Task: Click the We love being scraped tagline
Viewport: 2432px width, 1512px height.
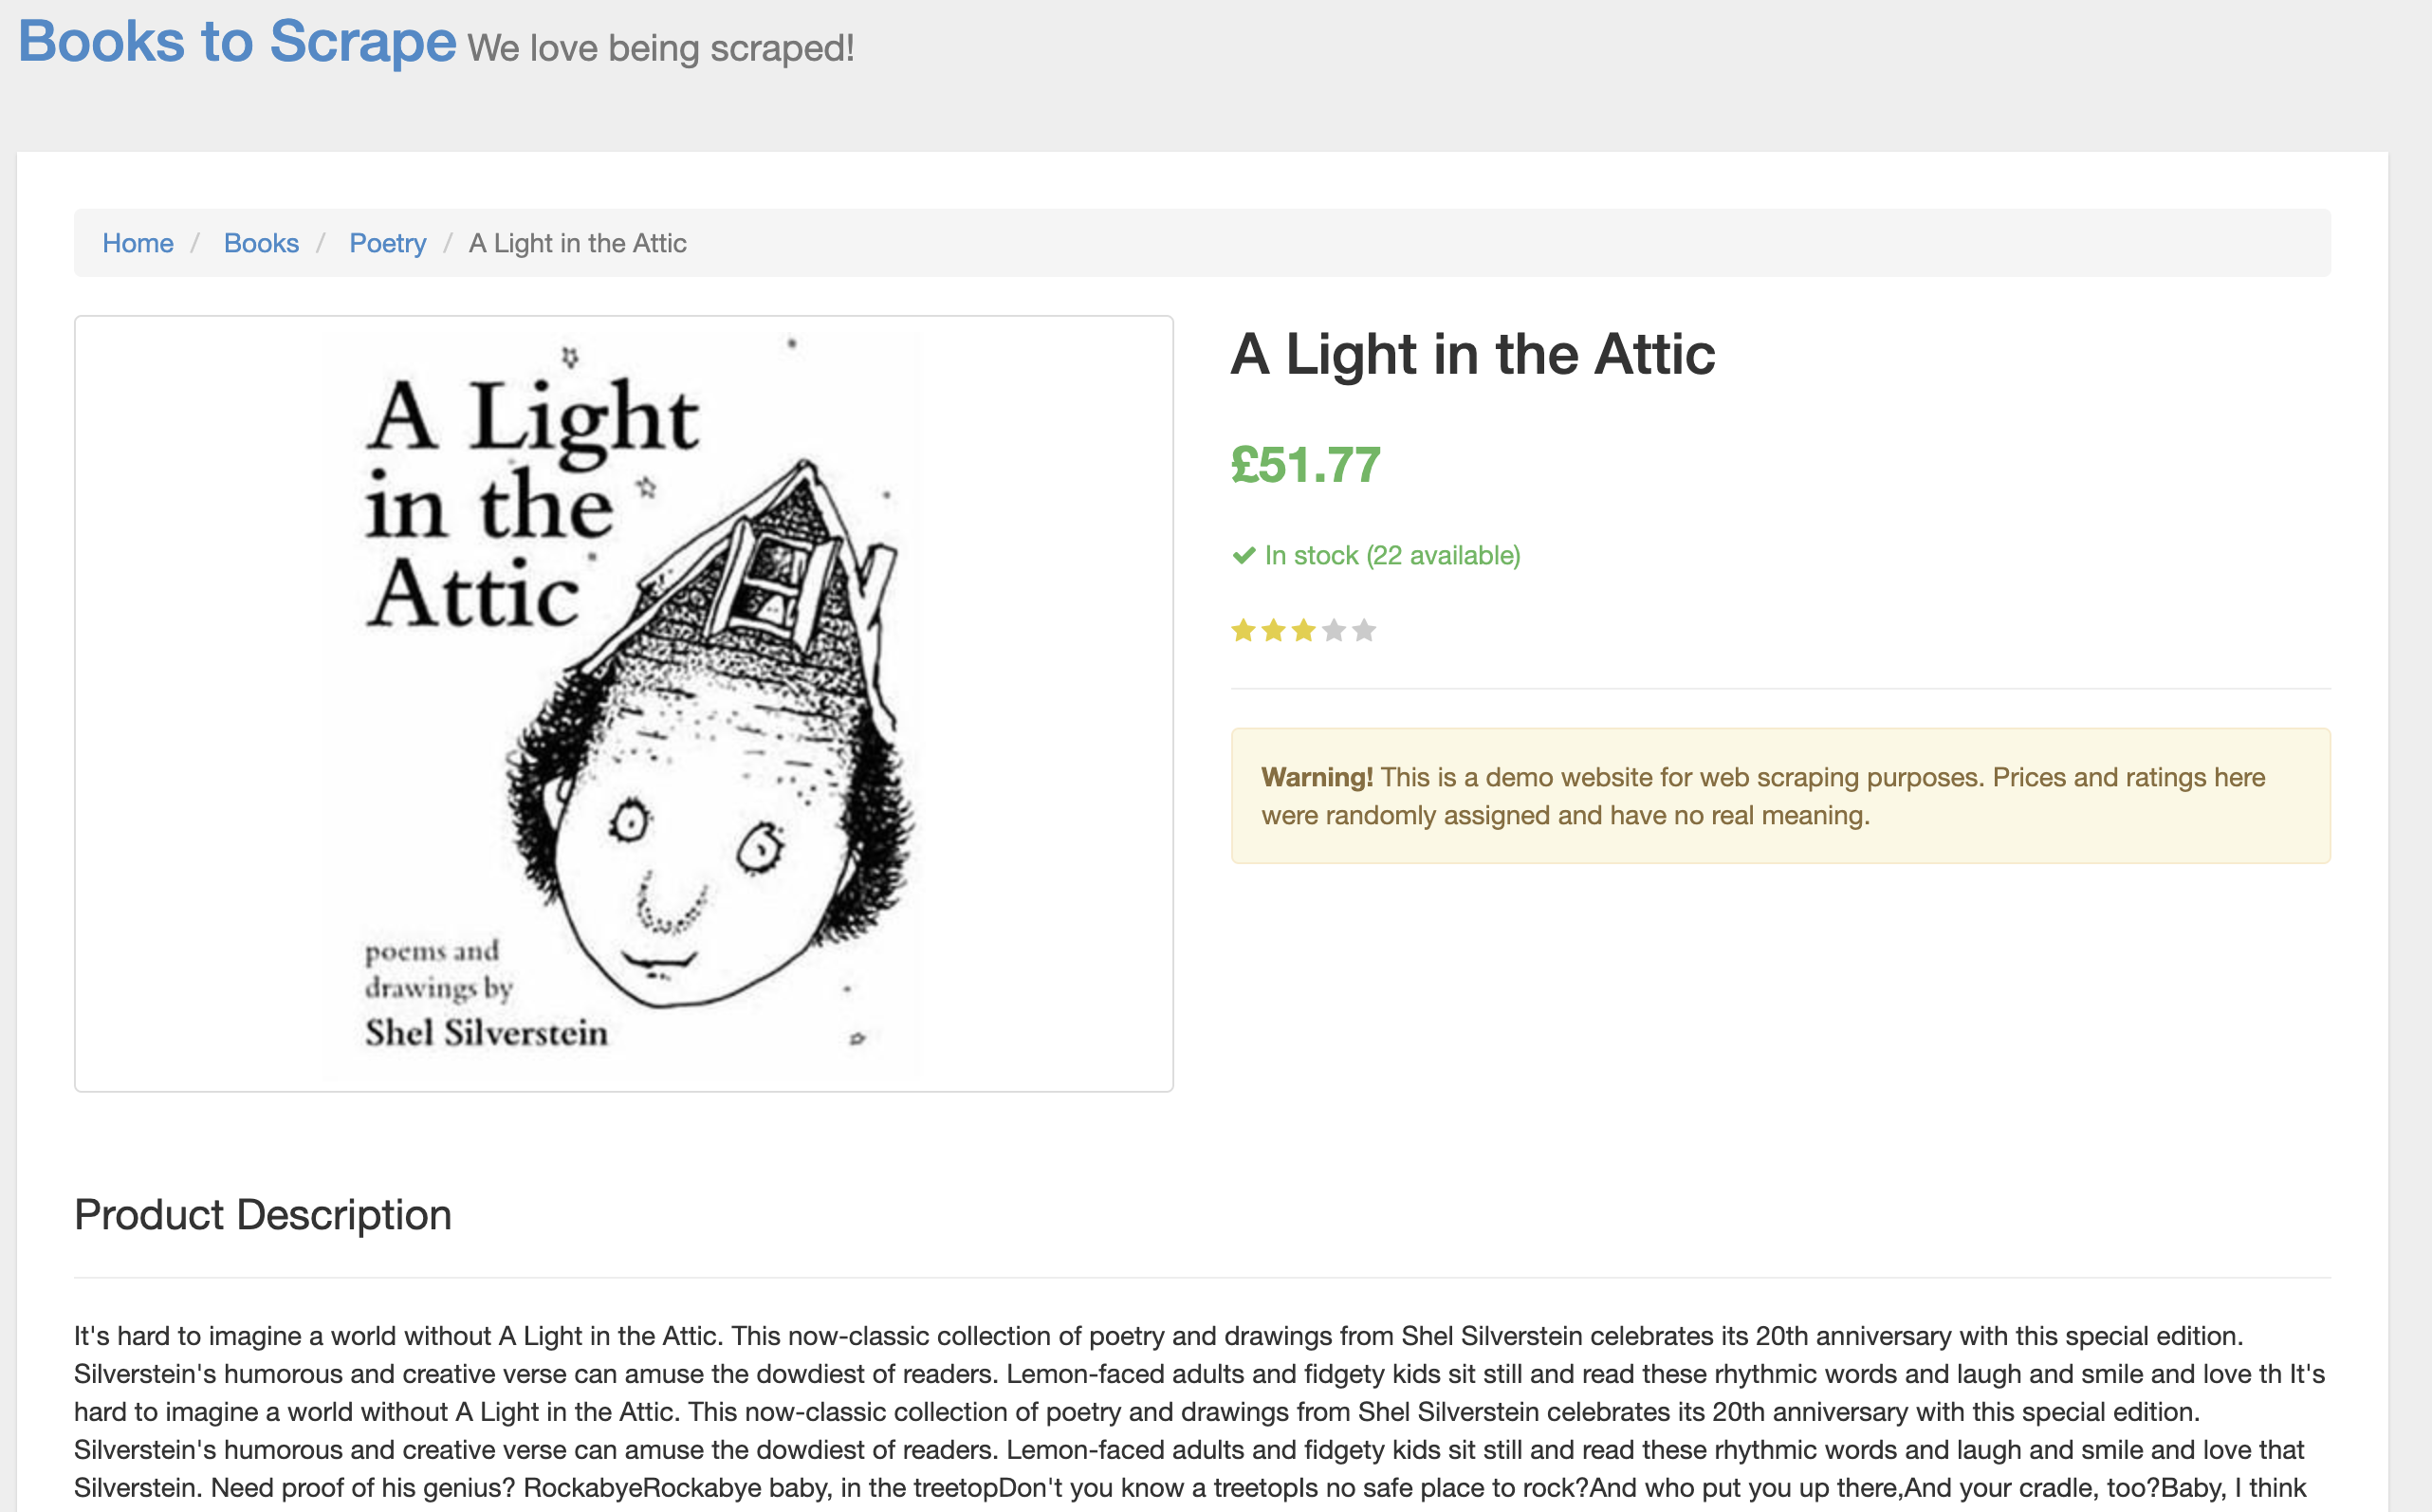Action: click(x=661, y=49)
